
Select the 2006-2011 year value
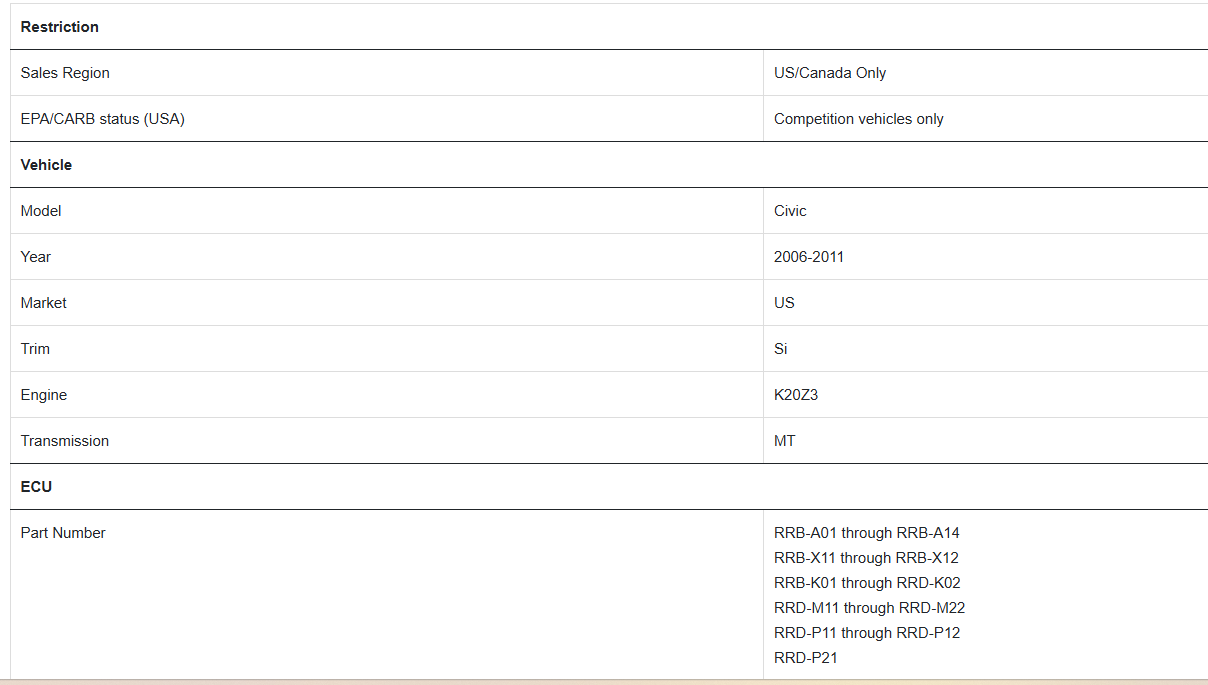(809, 257)
